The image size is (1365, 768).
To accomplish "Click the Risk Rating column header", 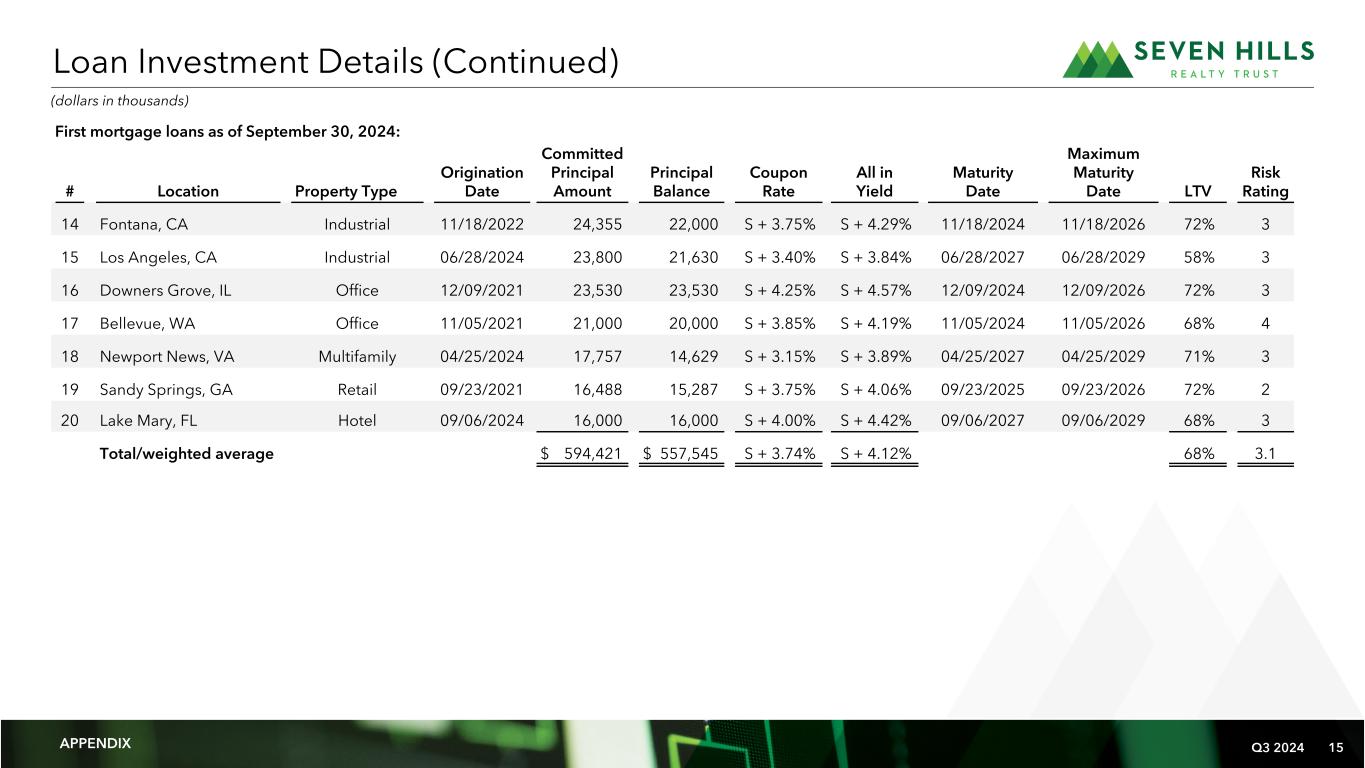I will 1265,182.
